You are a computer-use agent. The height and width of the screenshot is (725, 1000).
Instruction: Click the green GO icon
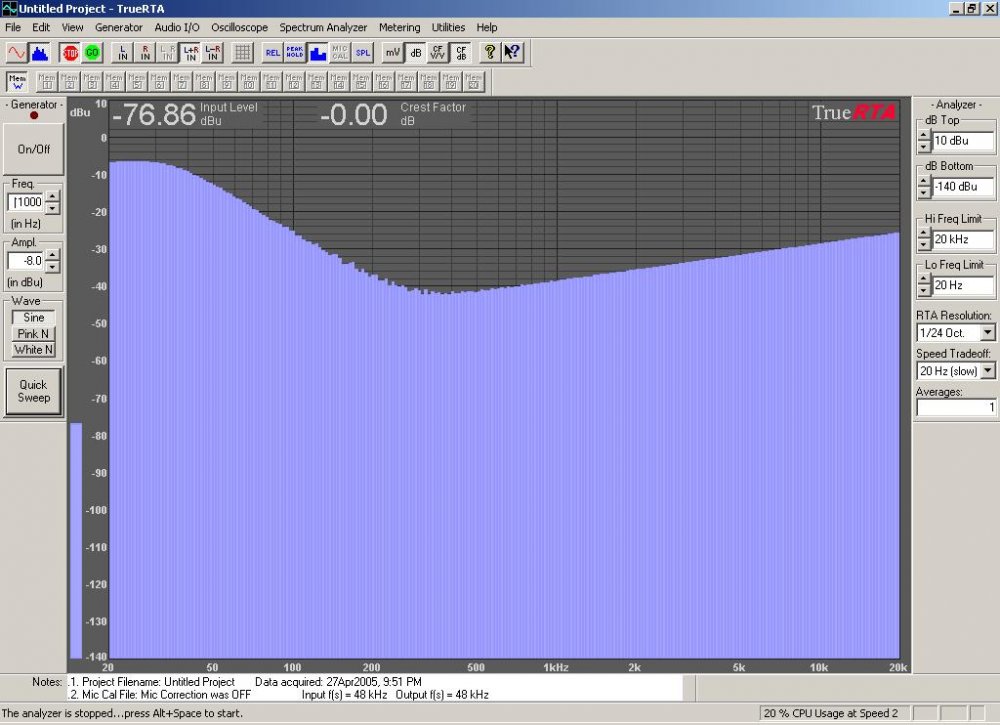(x=92, y=52)
